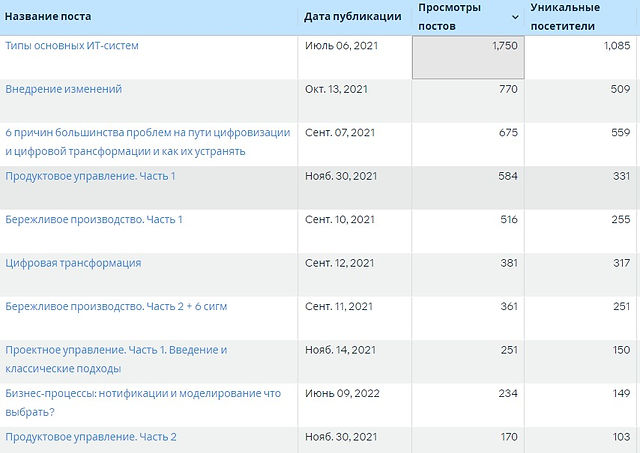Viewport: 640px width, 453px height.
Task: Select the 516 views cell
Action: [468, 231]
